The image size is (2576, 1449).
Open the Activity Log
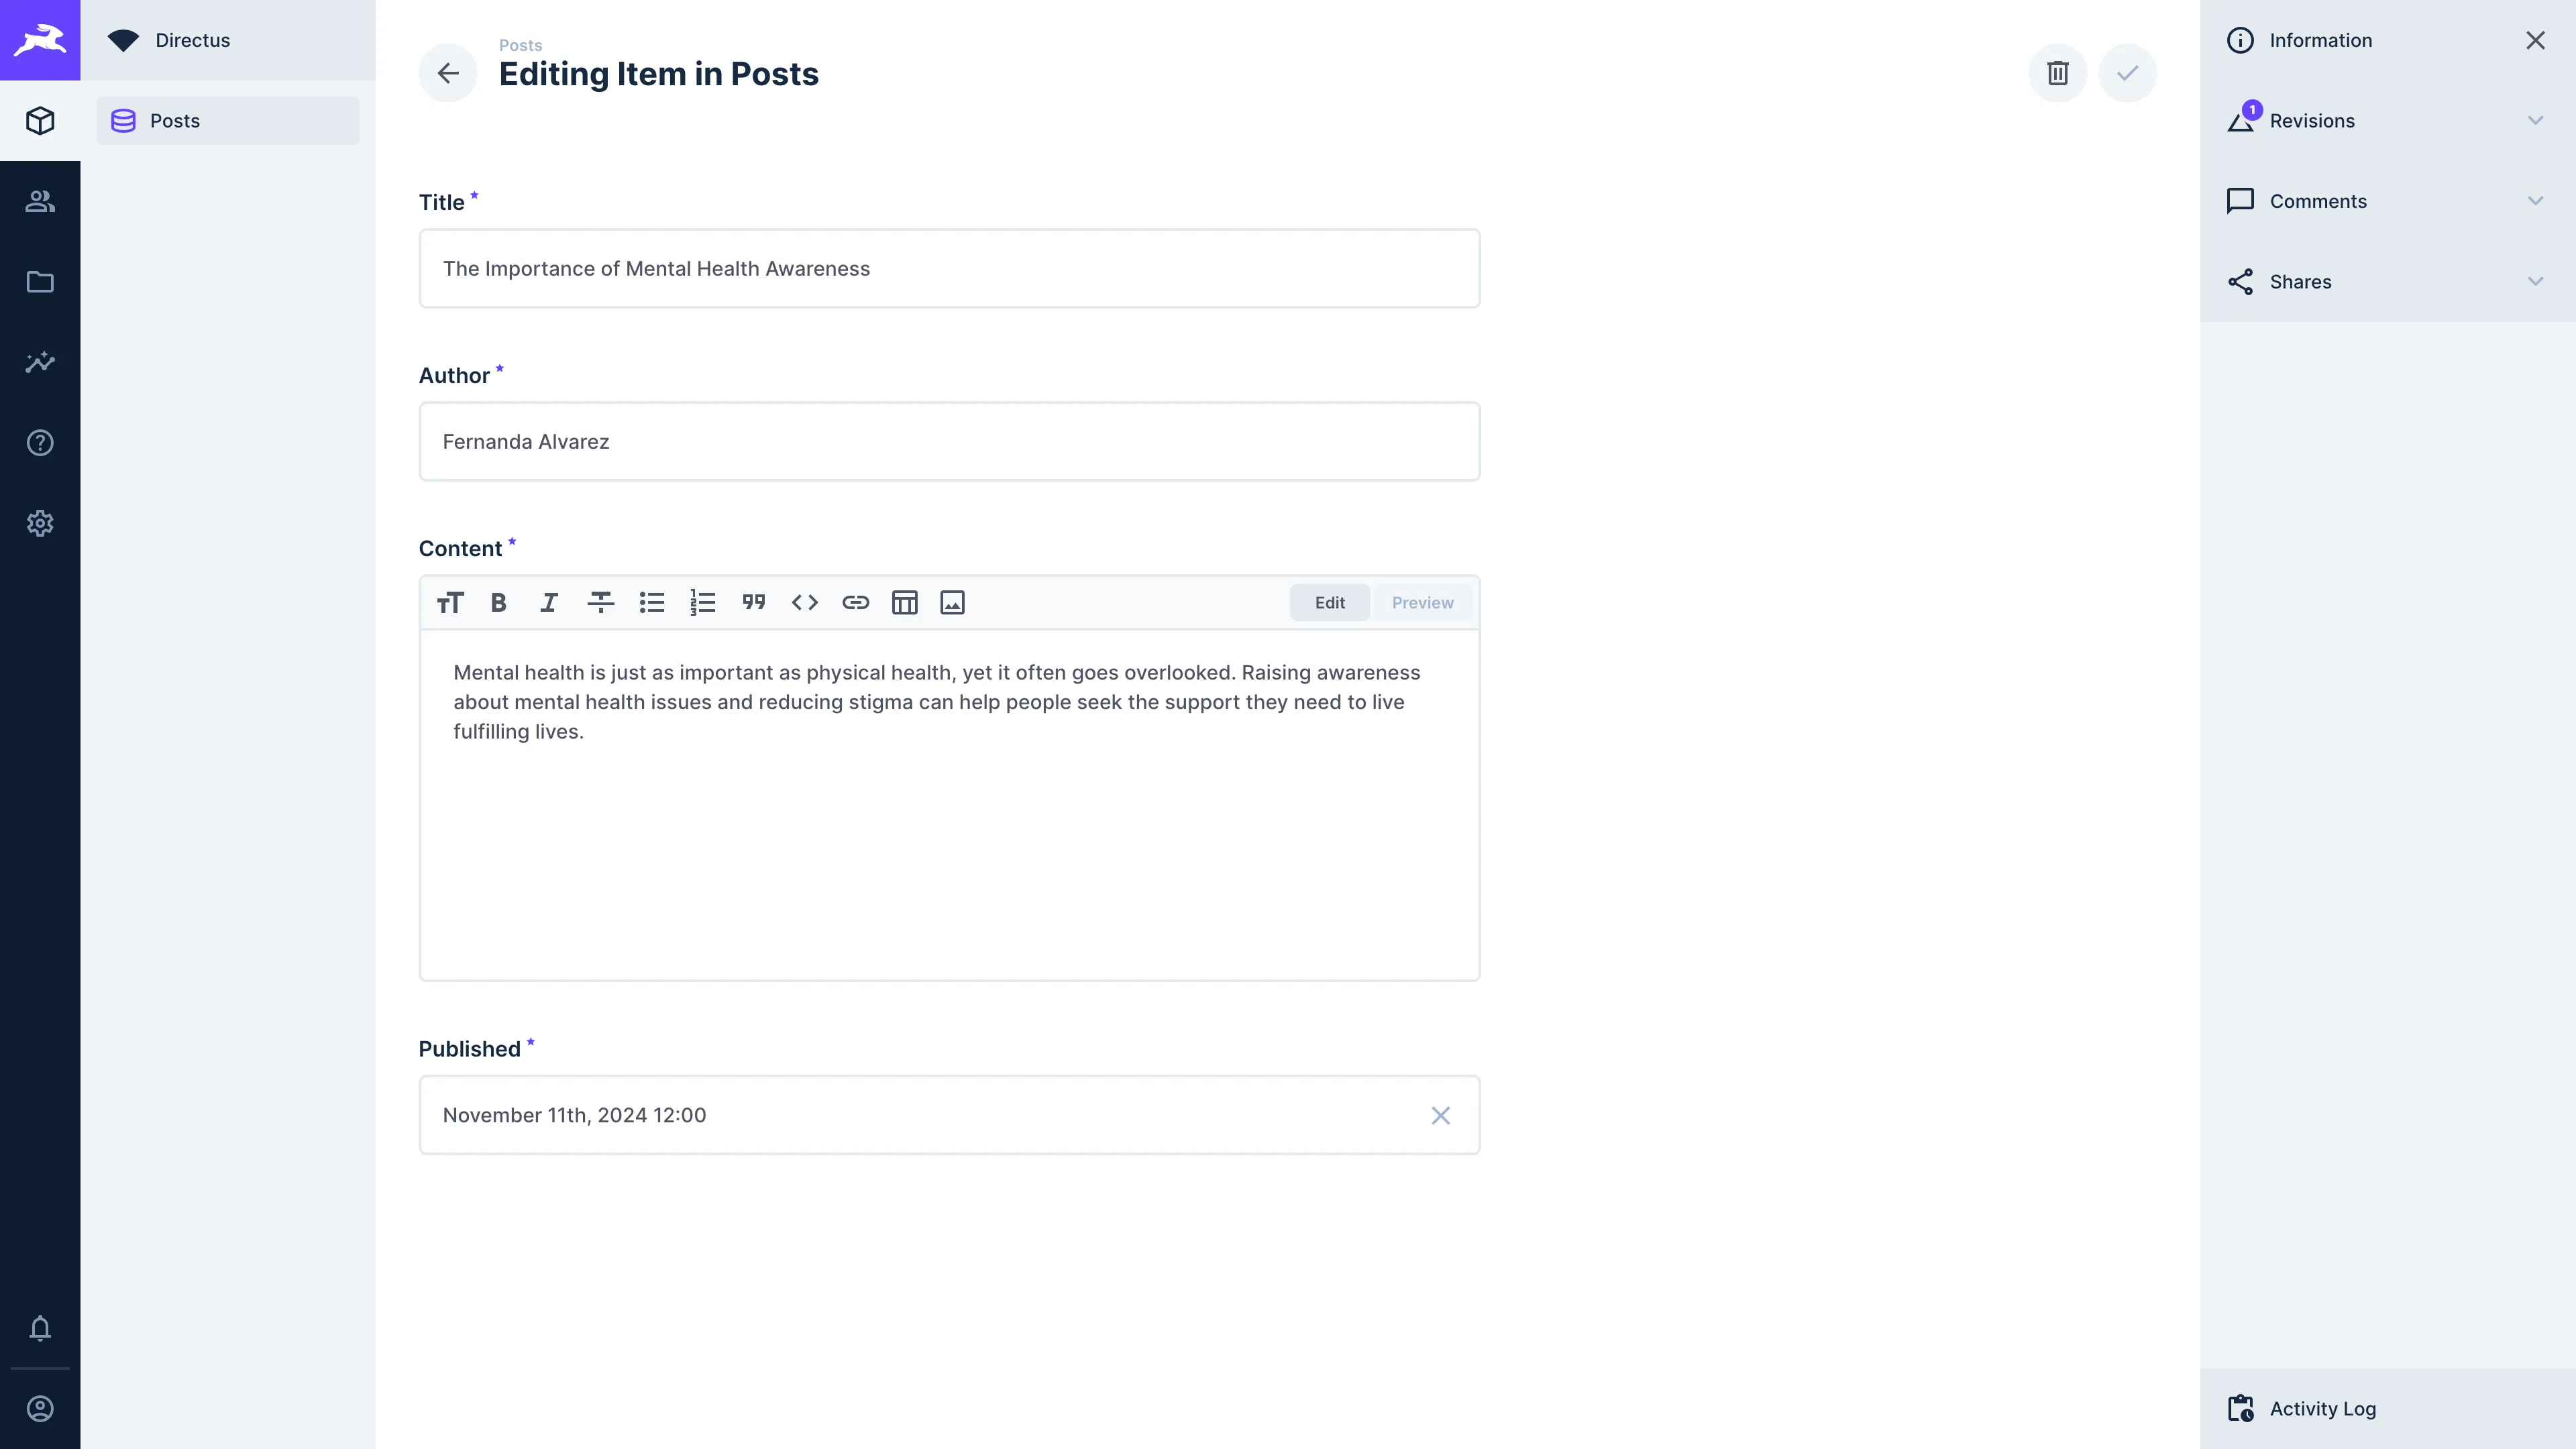tap(2322, 1408)
